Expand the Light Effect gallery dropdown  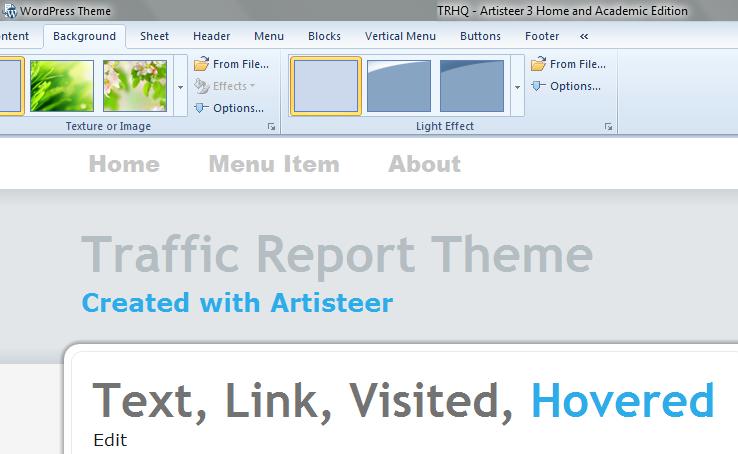[517, 86]
